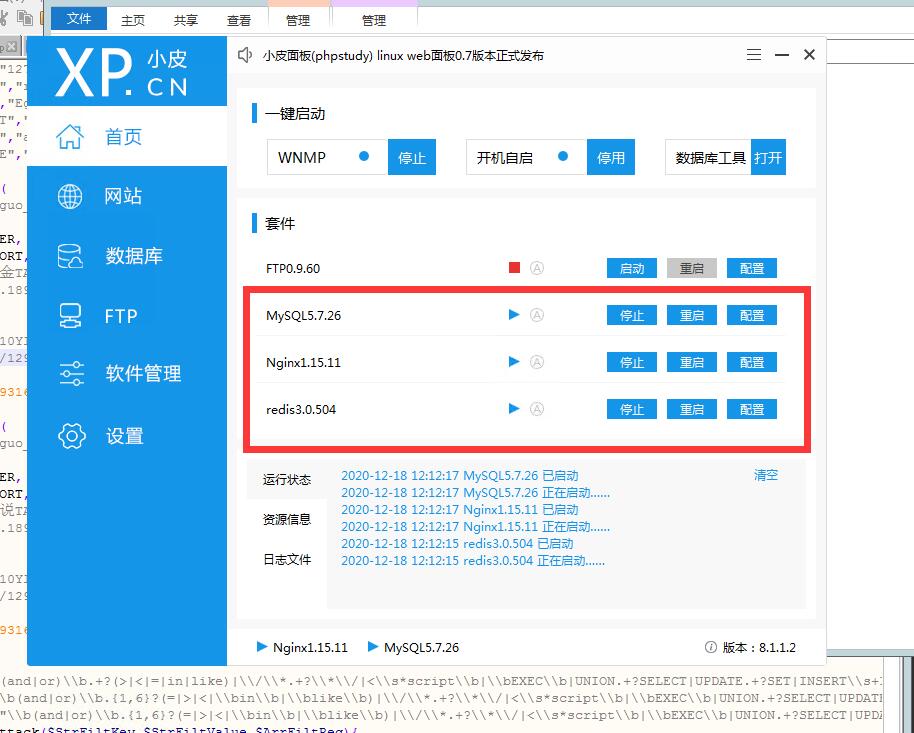Open the 数据库 database section
This screenshot has width=914, height=733.
pos(125,256)
